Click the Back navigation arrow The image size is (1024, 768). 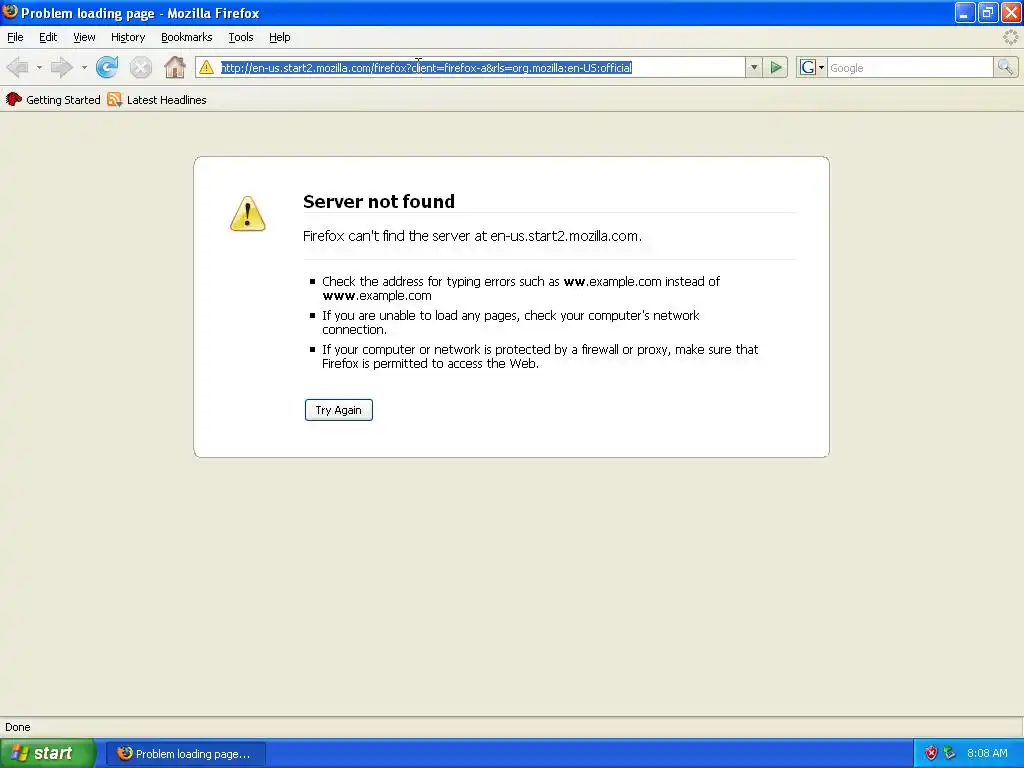pyautogui.click(x=18, y=67)
